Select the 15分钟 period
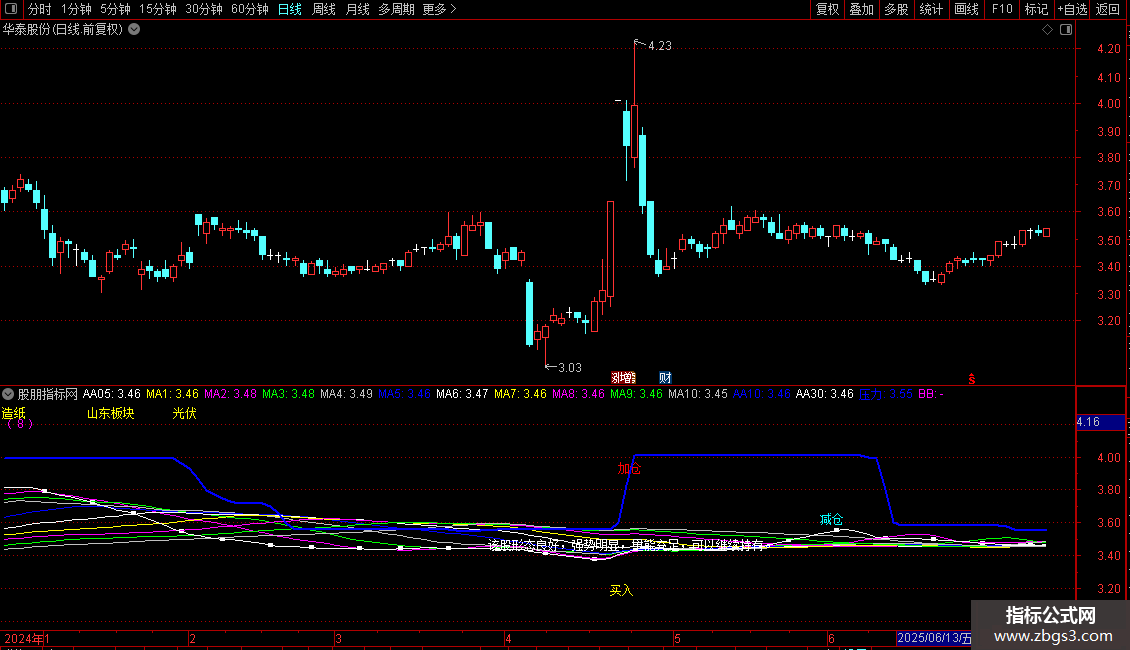 [x=158, y=9]
